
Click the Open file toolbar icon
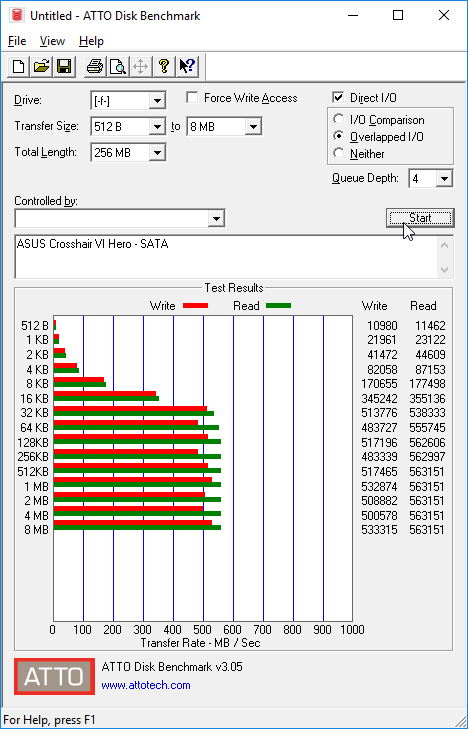41,66
